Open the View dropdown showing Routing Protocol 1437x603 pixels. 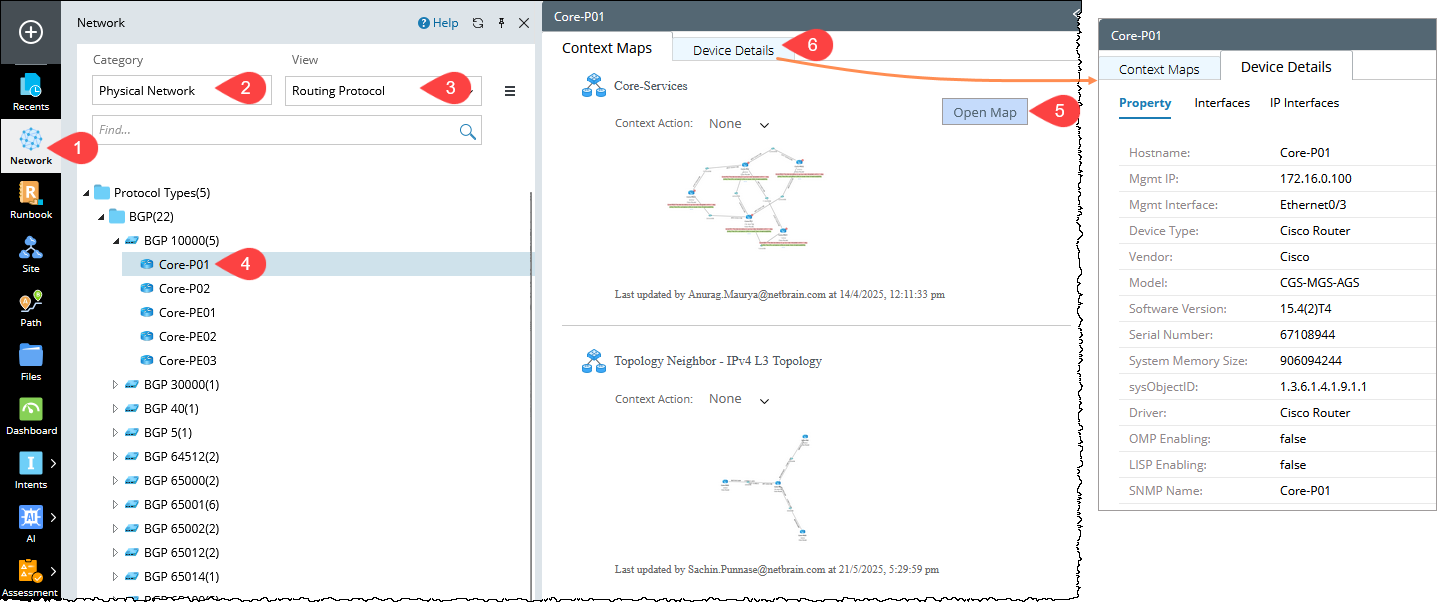click(383, 90)
